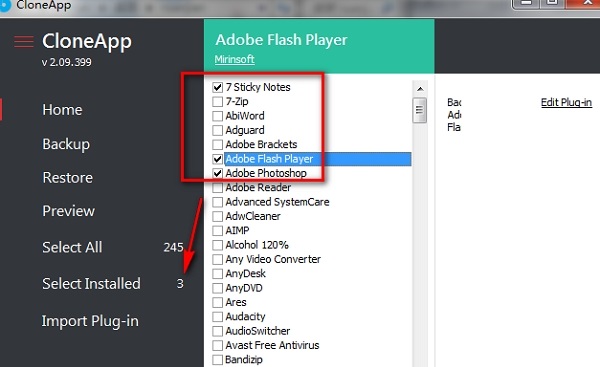Open the red hamburger menu icon

[x=24, y=42]
